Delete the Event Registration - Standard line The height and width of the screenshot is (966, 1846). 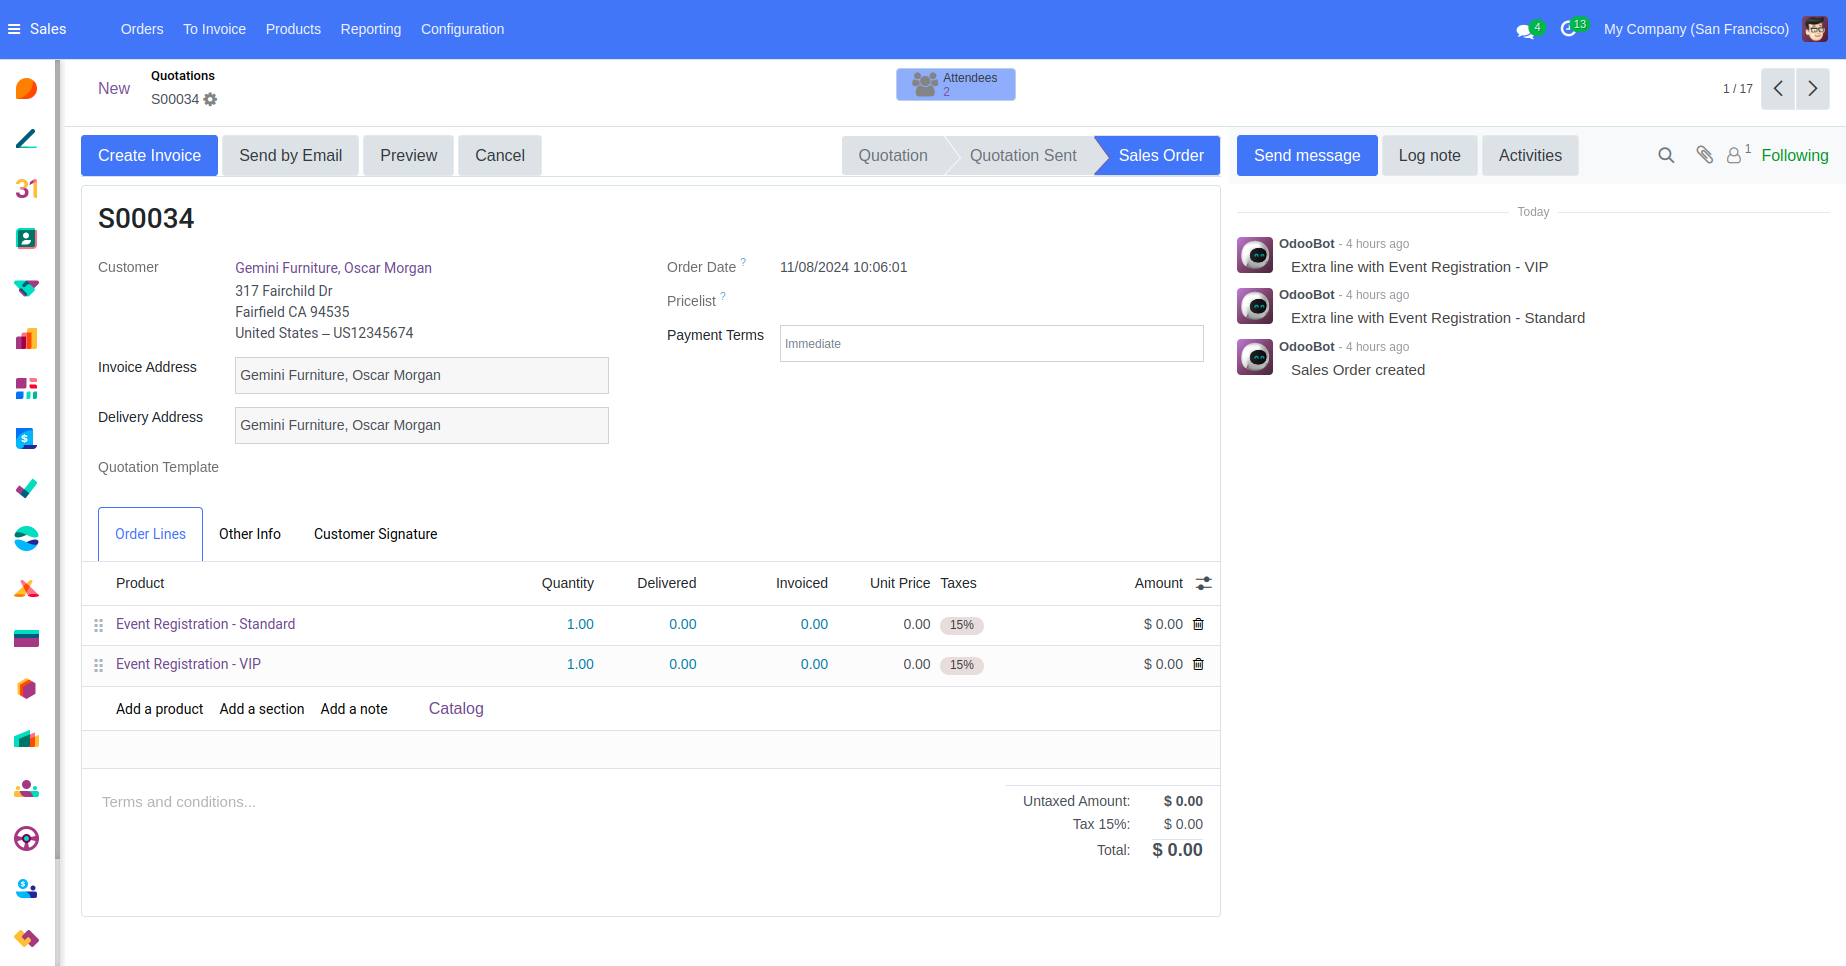1198,624
